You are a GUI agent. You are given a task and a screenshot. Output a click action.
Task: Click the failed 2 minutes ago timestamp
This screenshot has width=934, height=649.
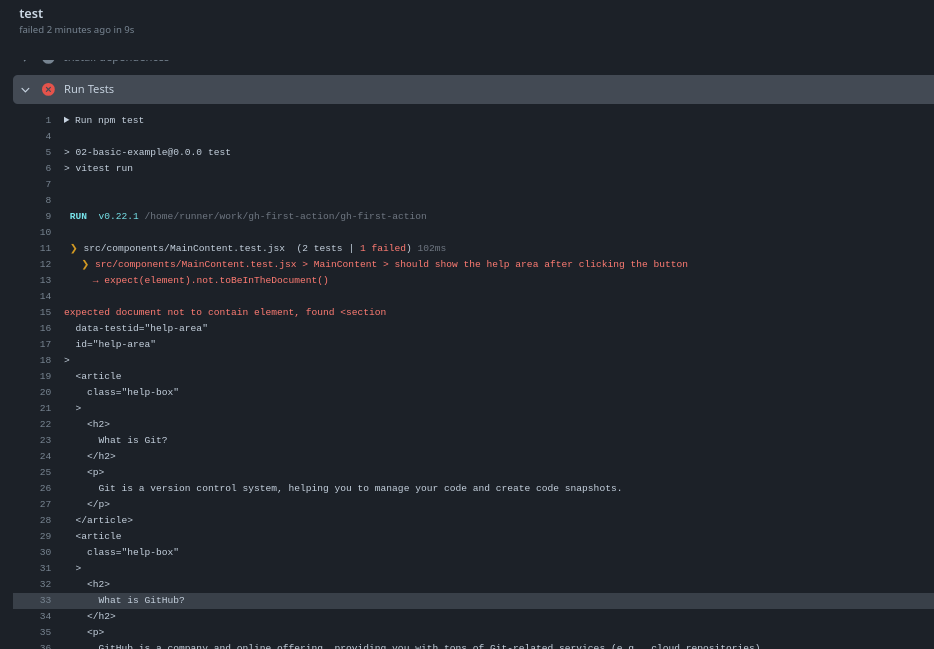[77, 30]
